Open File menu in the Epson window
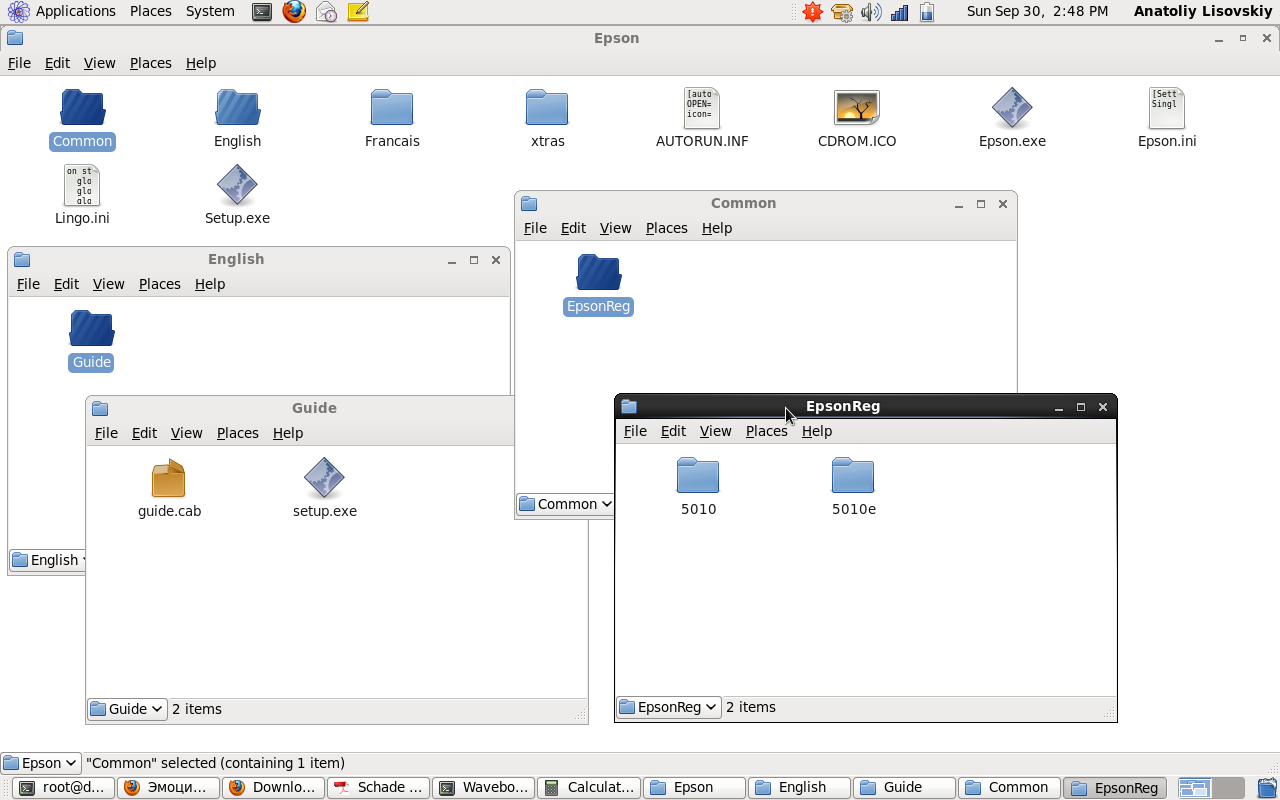Image resolution: width=1280 pixels, height=800 pixels. tap(20, 63)
